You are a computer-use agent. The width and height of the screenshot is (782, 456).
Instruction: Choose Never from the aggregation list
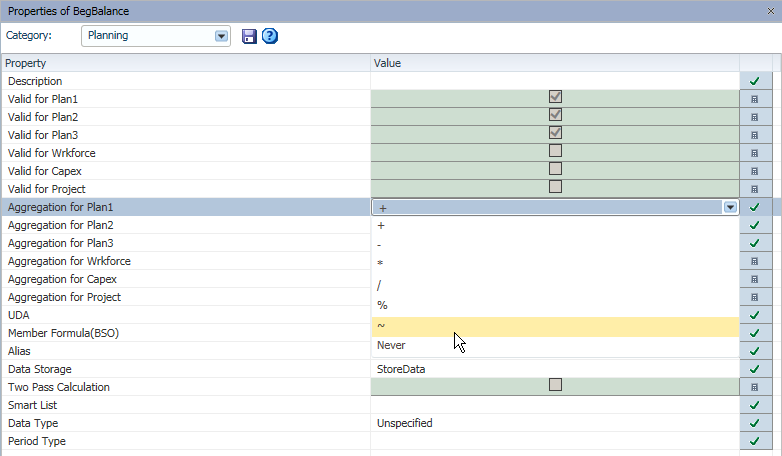[555, 346]
